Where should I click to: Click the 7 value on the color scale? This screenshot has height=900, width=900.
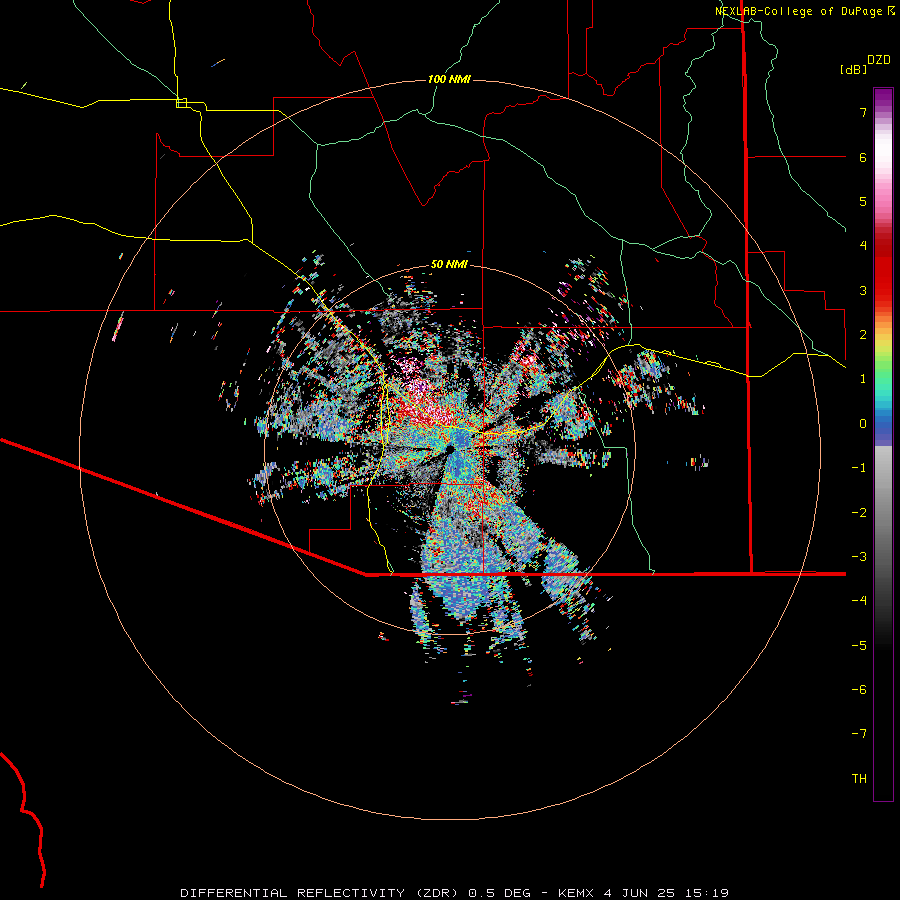(x=863, y=112)
